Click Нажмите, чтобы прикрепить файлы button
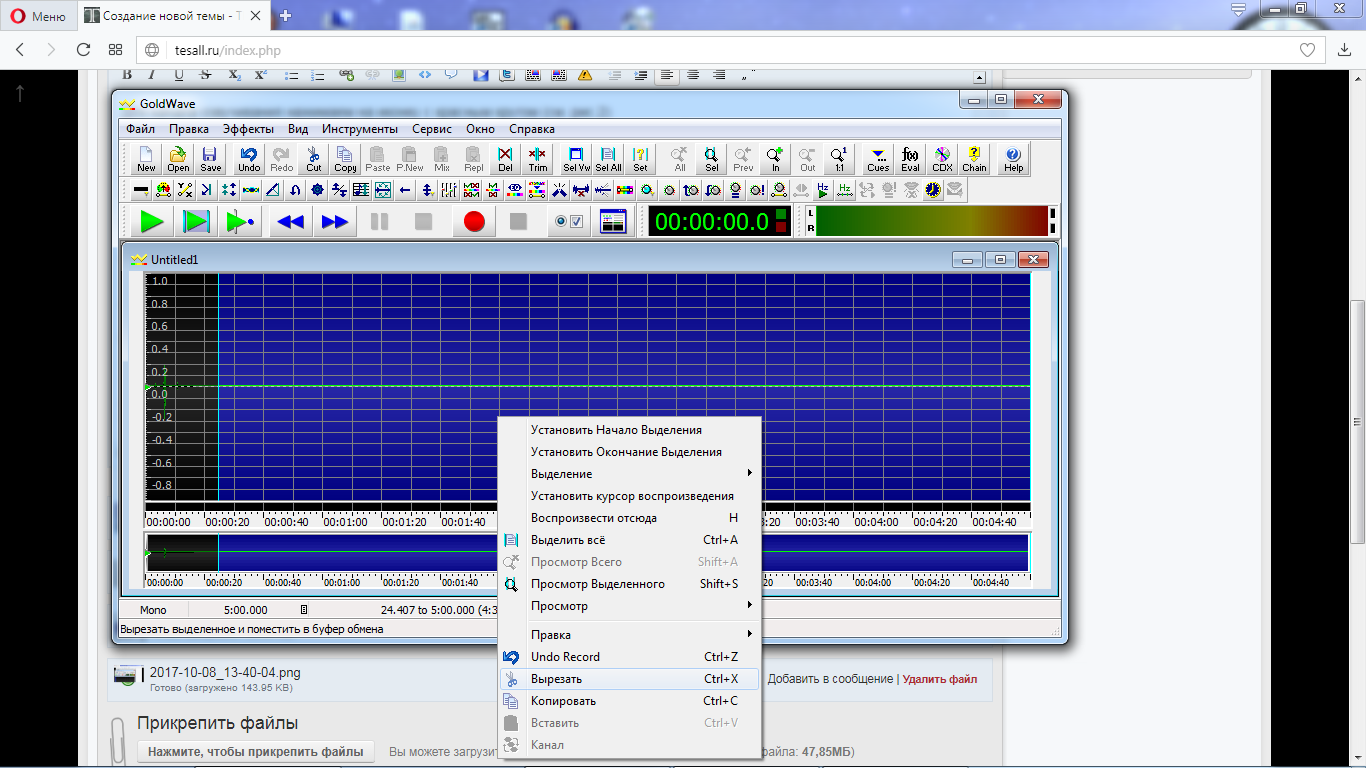 (255, 752)
